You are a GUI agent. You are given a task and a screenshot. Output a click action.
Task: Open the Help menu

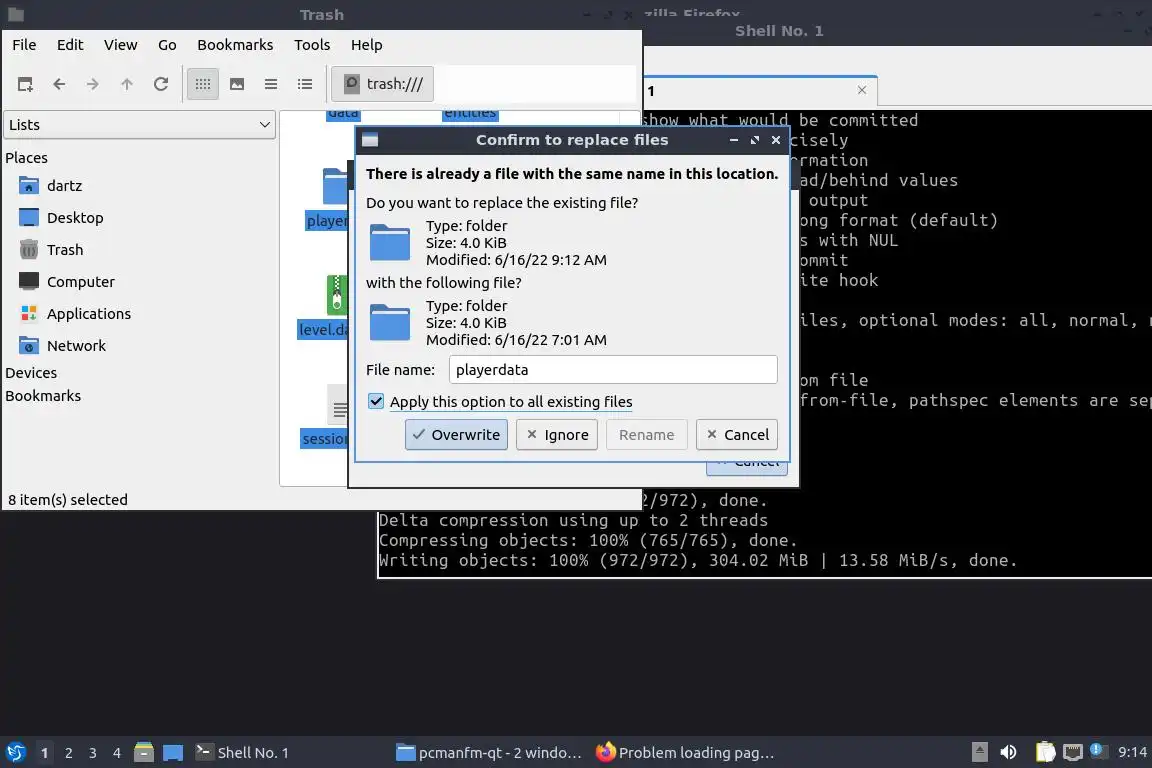[367, 45]
